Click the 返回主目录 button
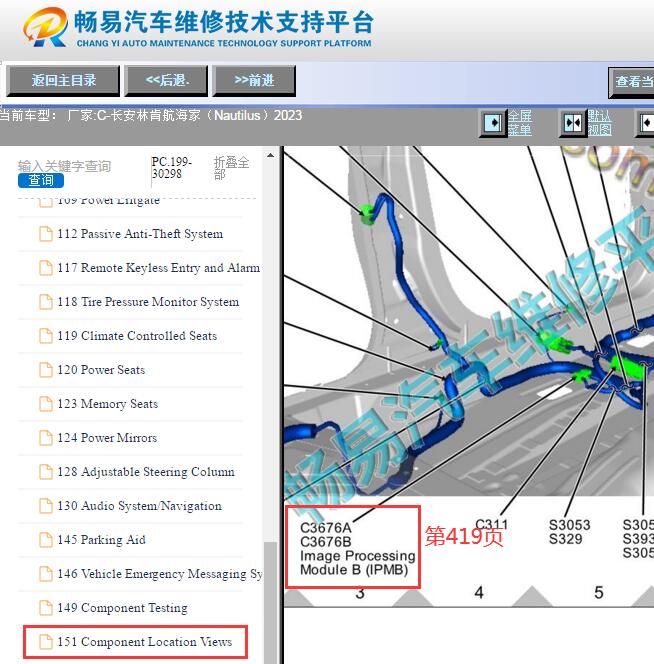654x664 pixels. tap(63, 80)
